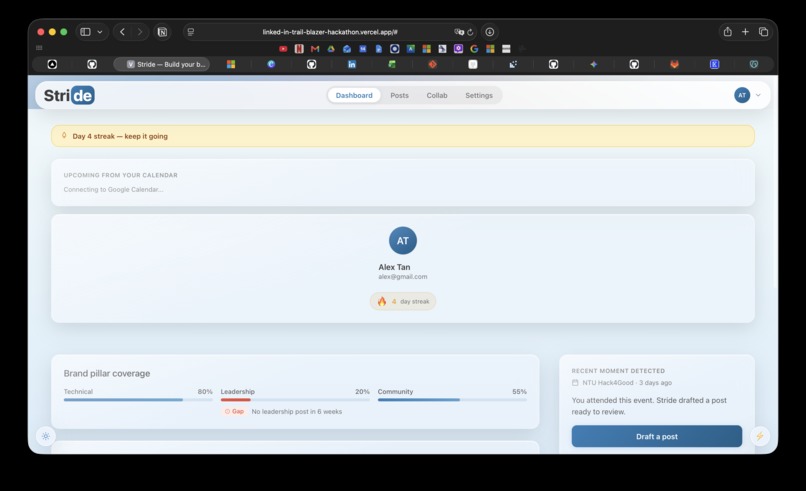Go to the Collab tab

pos(436,95)
